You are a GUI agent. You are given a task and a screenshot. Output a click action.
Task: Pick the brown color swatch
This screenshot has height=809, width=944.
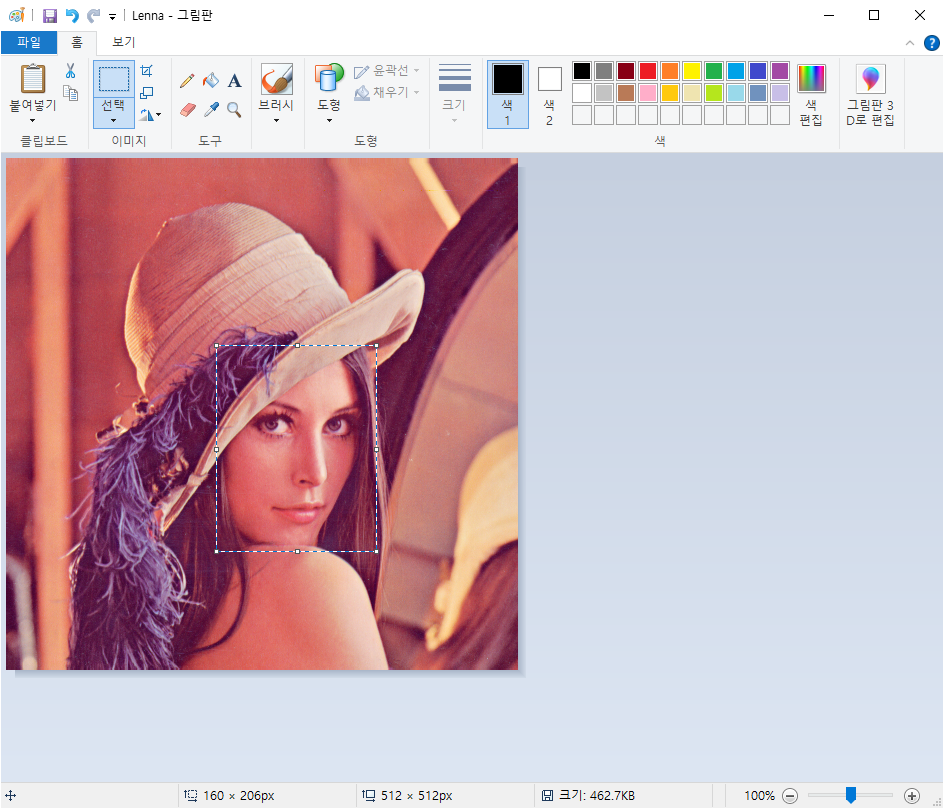point(626,93)
